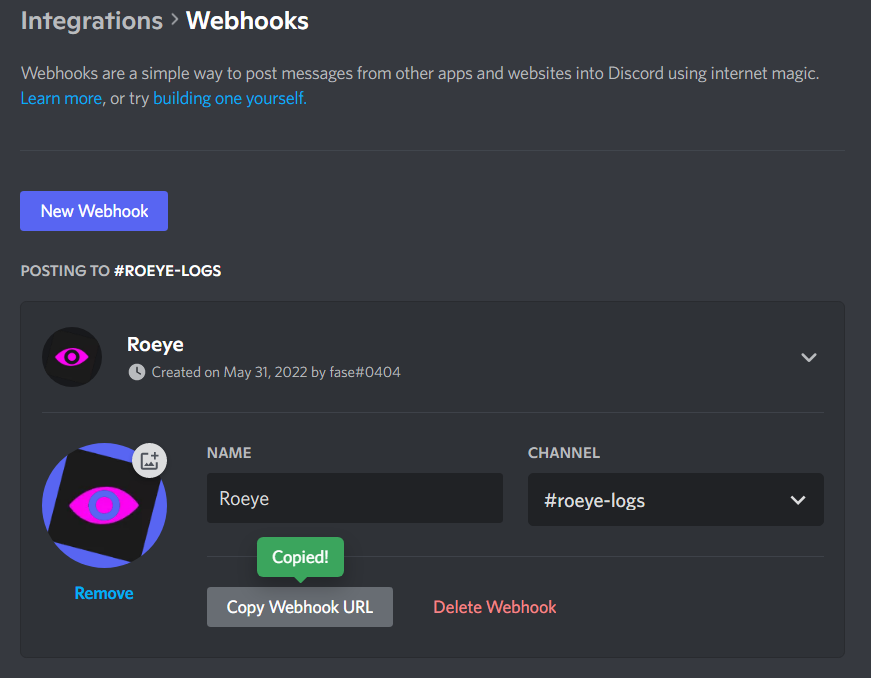Click the clock icon beside the creation date
The width and height of the screenshot is (871, 678).
137,372
